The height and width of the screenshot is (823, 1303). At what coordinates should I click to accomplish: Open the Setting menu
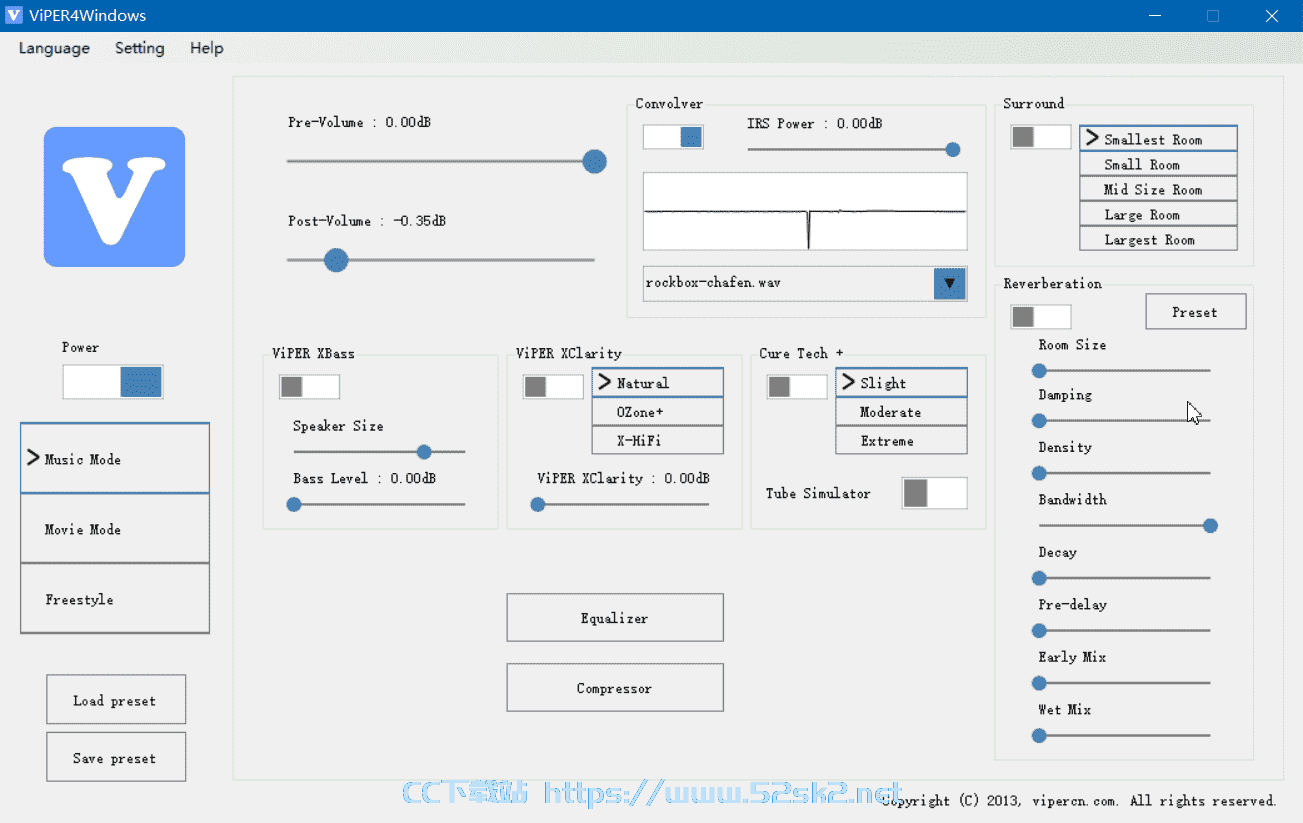(139, 48)
